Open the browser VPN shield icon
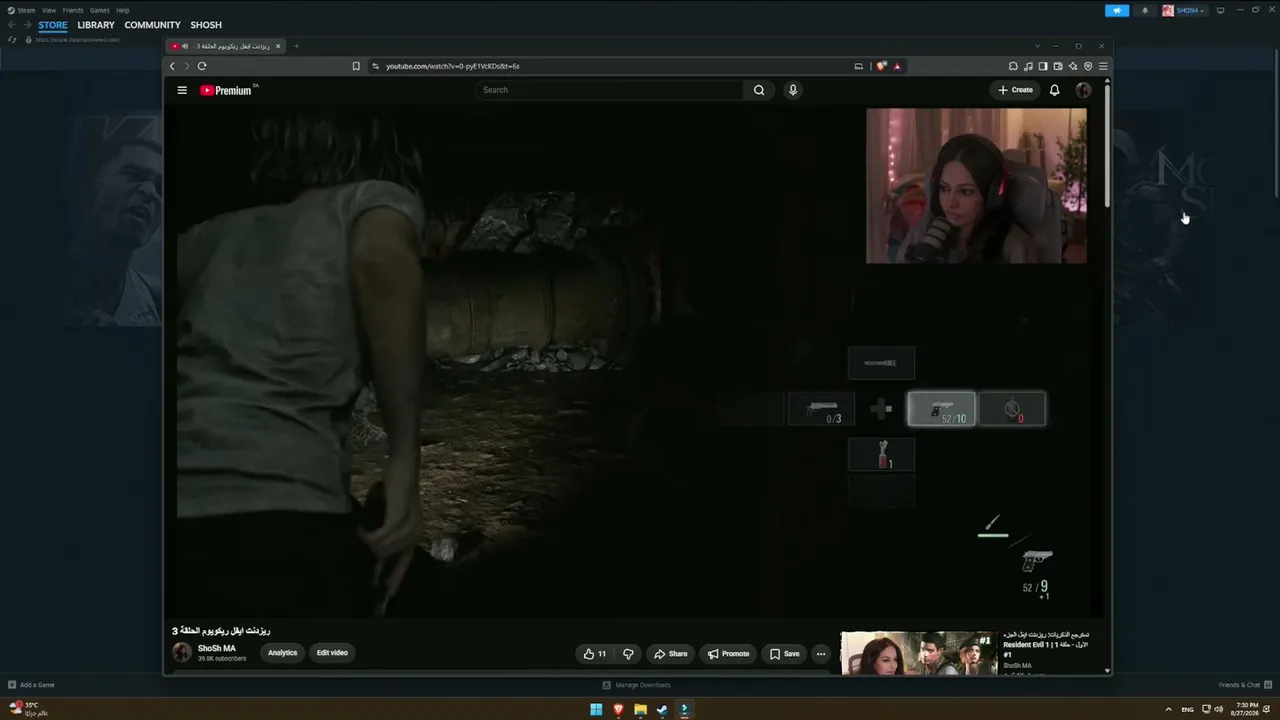 1088,66
